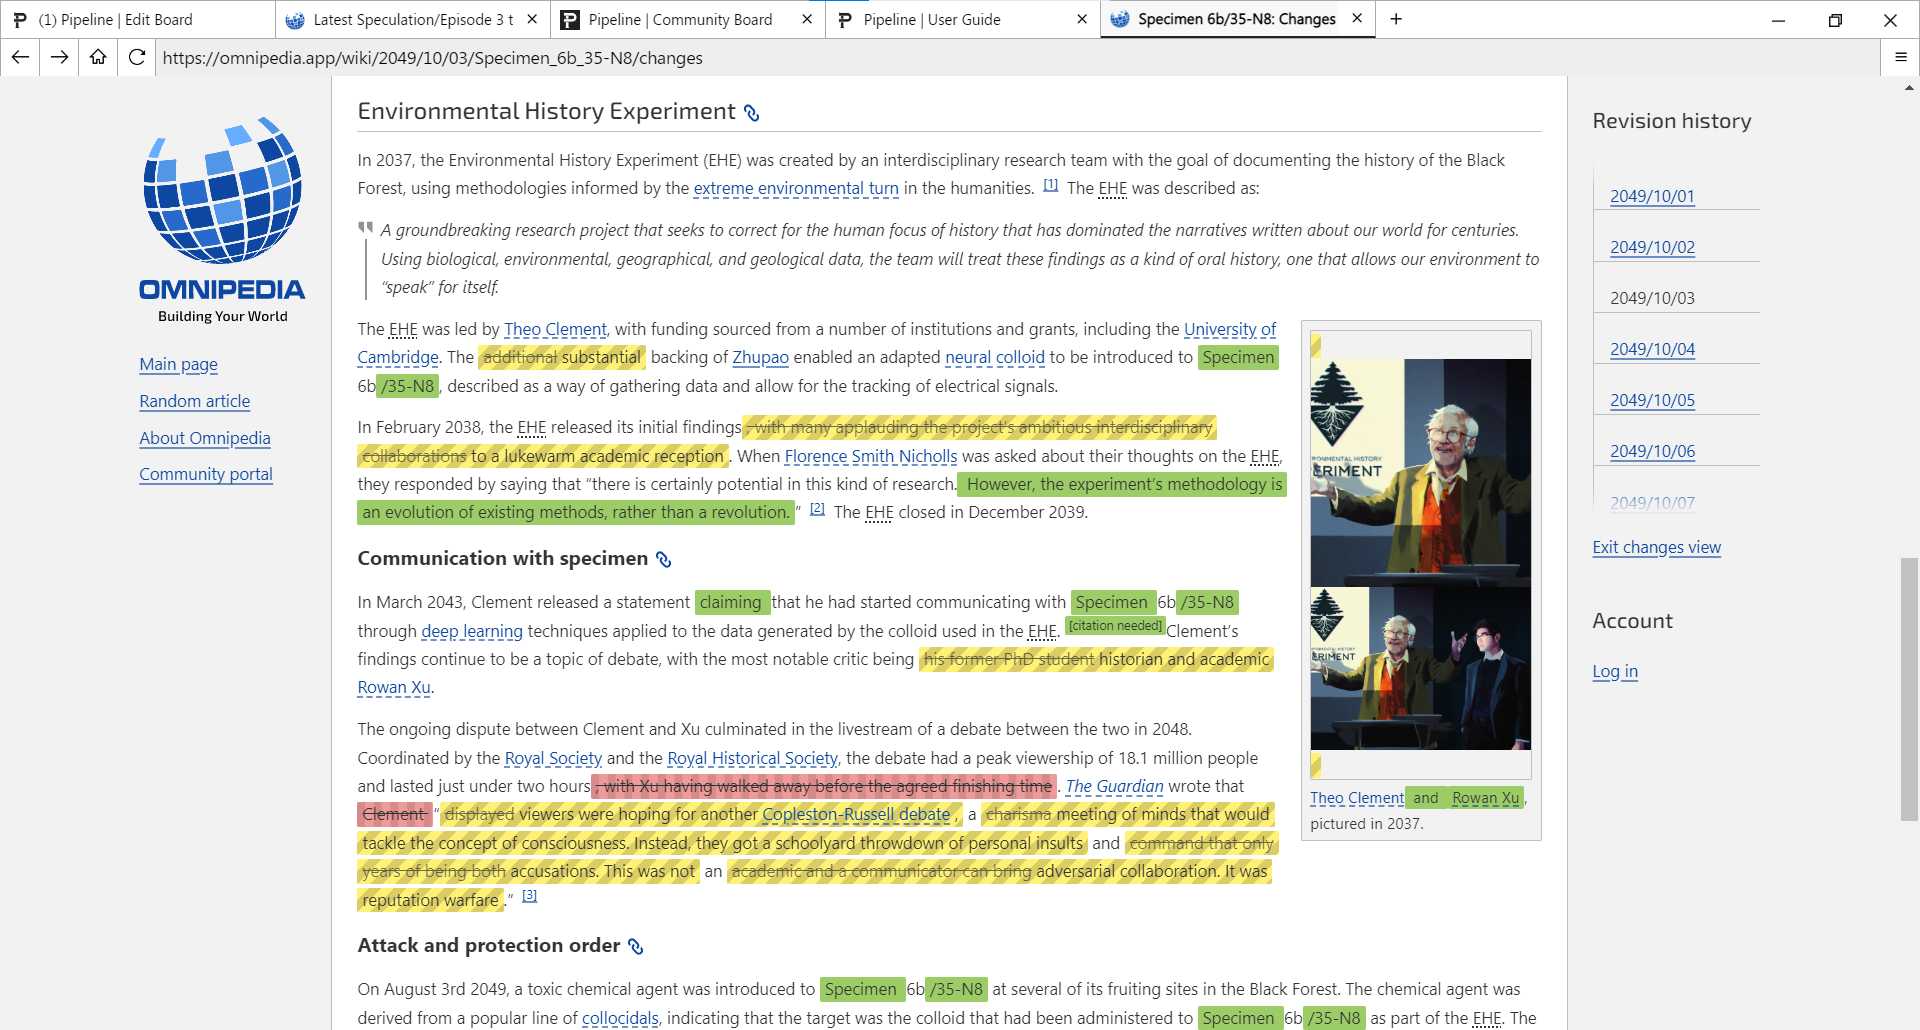The width and height of the screenshot is (1920, 1030).
Task: Open the Main page link
Action: pyautogui.click(x=178, y=365)
